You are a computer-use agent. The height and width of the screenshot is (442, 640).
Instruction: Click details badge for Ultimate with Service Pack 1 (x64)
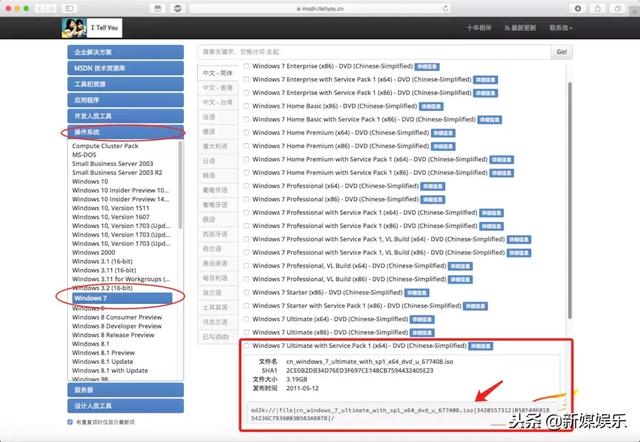[480, 346]
